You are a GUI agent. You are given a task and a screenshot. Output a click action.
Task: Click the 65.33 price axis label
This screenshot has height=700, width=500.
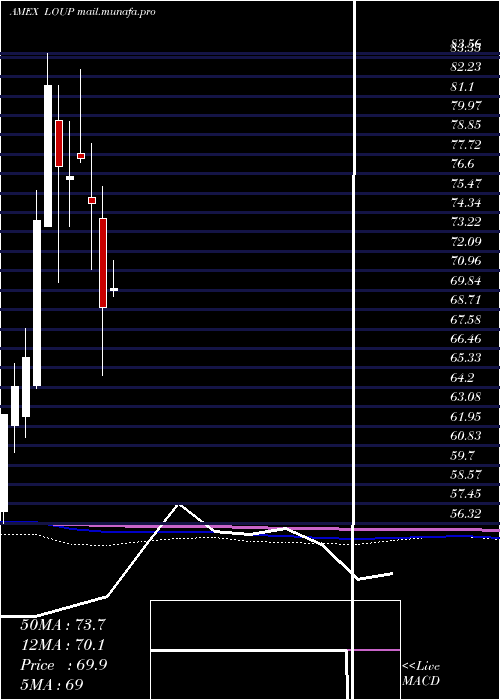click(466, 358)
